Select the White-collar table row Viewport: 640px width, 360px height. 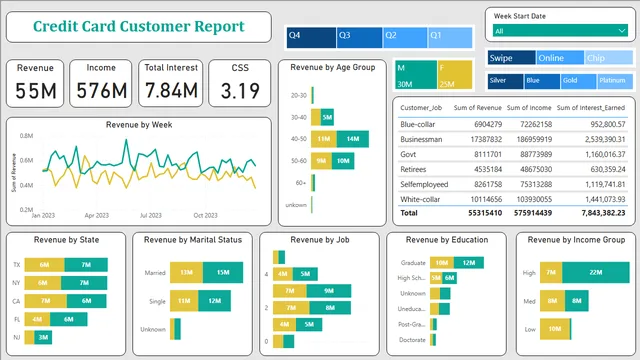513,199
